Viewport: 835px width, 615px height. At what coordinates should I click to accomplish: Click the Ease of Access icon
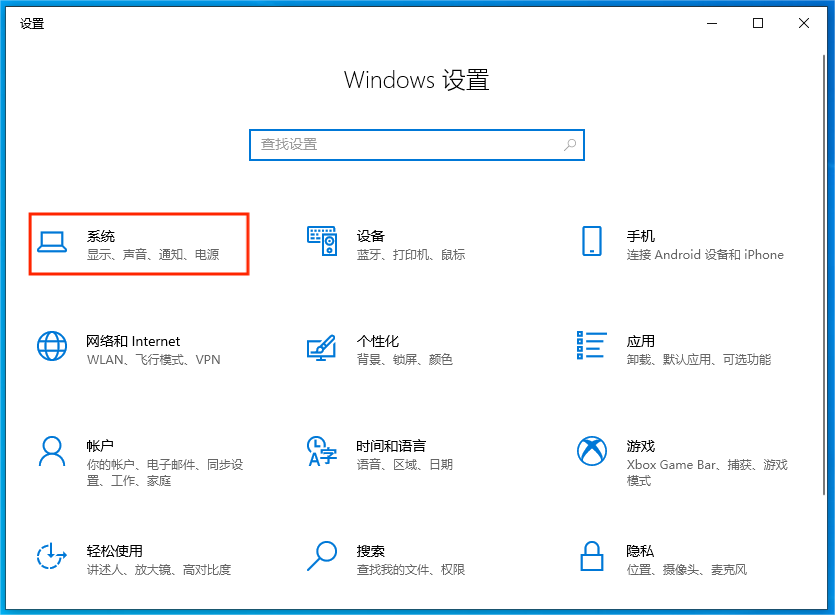[x=52, y=557]
